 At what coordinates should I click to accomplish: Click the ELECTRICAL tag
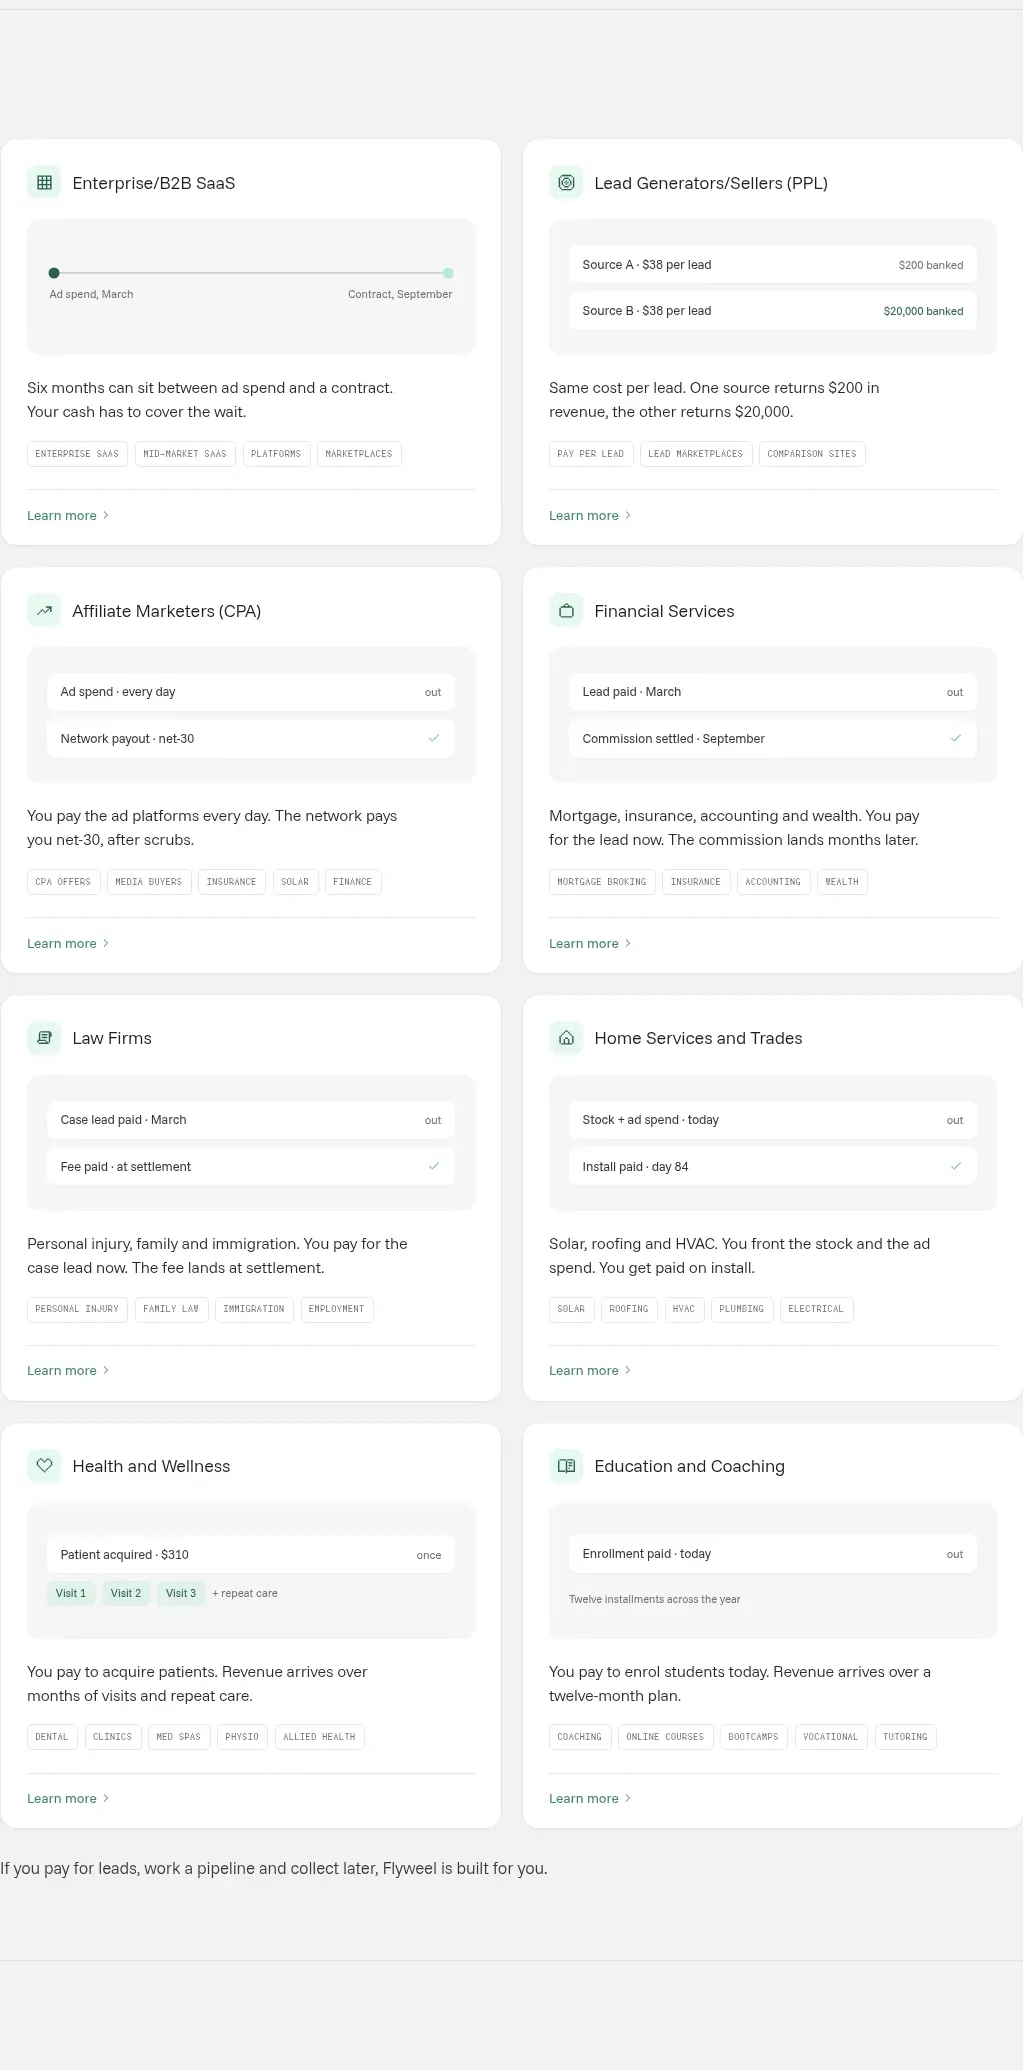click(816, 1309)
